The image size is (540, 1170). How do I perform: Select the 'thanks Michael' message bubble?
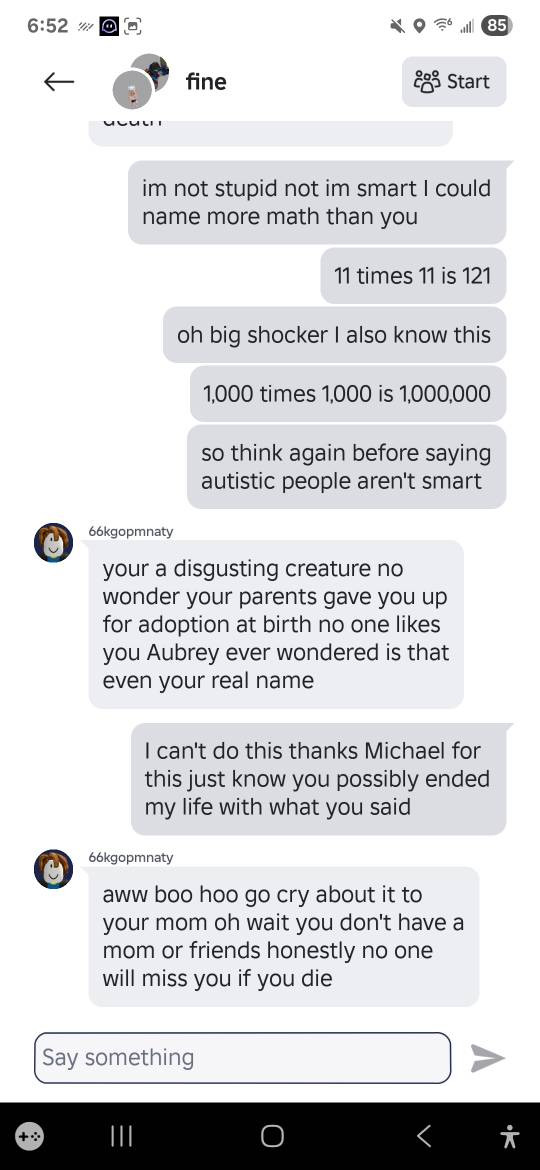tap(318, 778)
